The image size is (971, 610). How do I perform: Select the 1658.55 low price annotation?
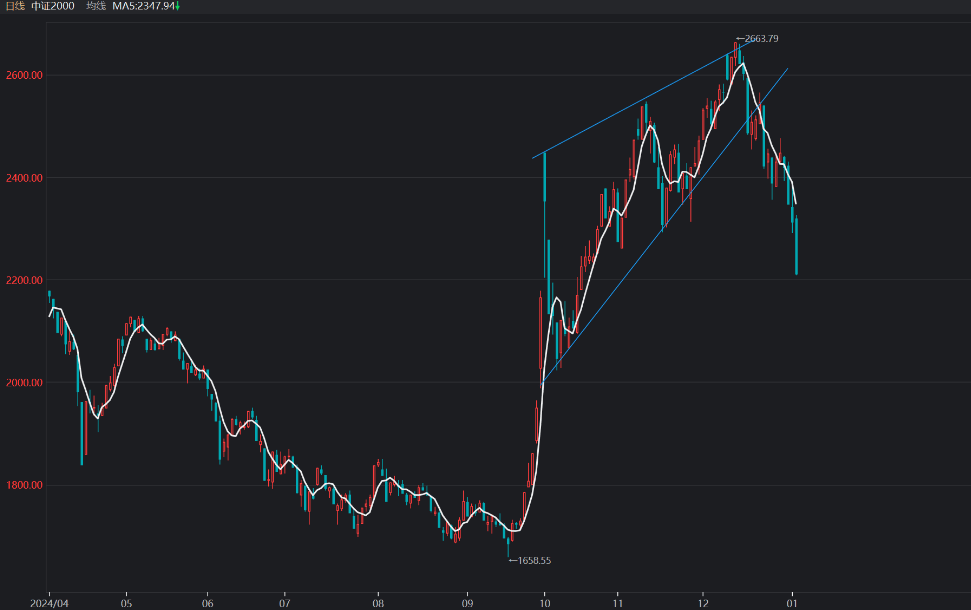click(534, 560)
